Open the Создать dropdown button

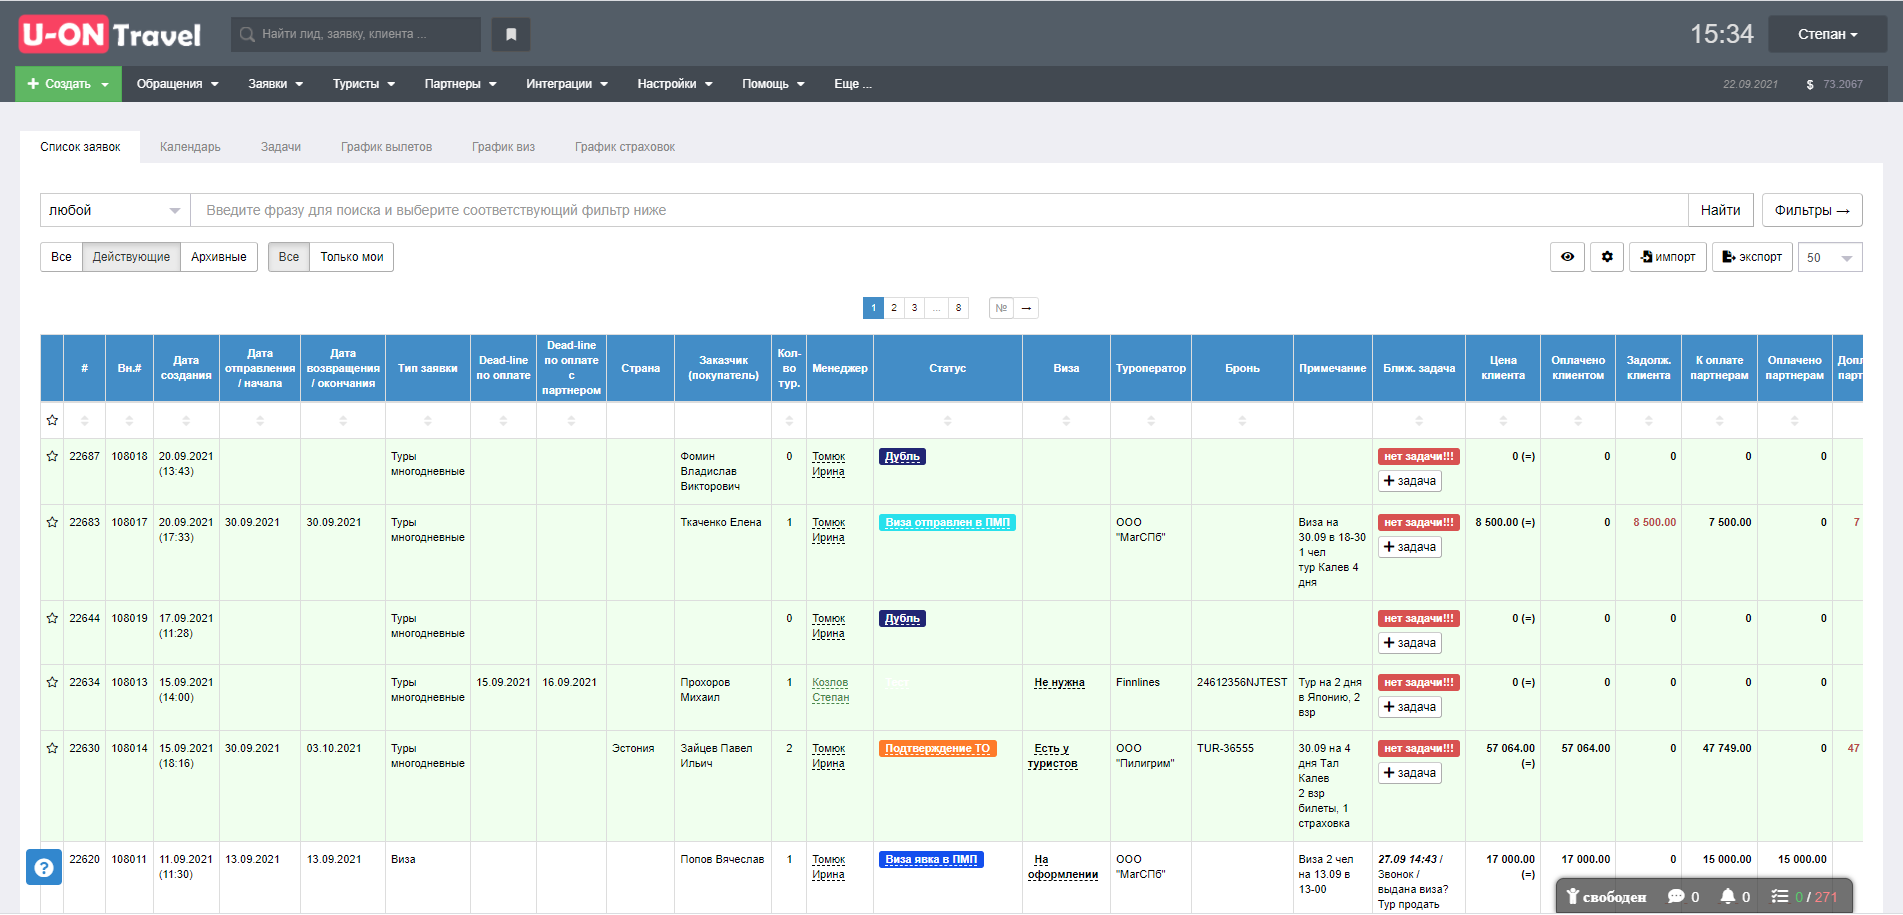pos(68,84)
